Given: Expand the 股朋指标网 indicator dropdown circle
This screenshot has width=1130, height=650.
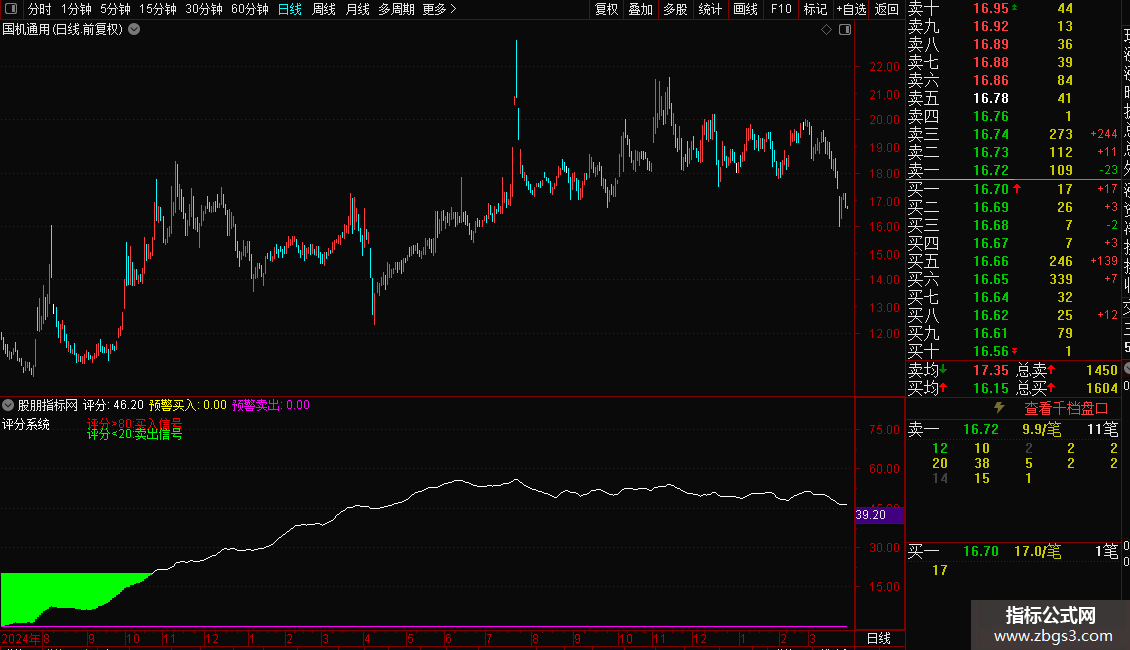Looking at the screenshot, I should (8, 405).
